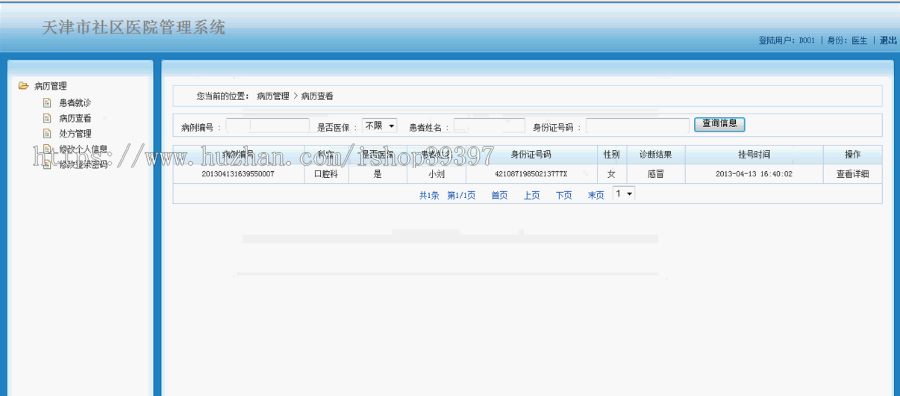Click the 身份证号码 table column header

pyautogui.click(x=531, y=155)
